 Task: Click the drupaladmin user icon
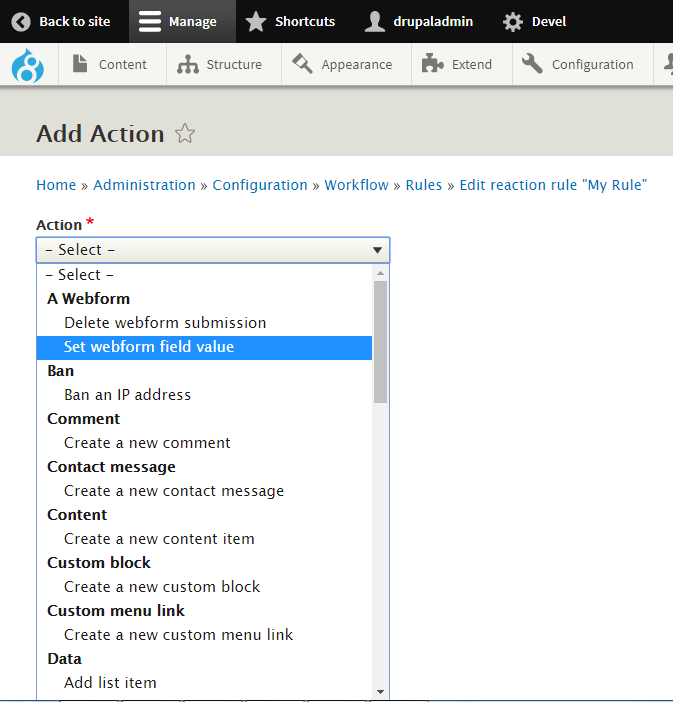point(375,21)
